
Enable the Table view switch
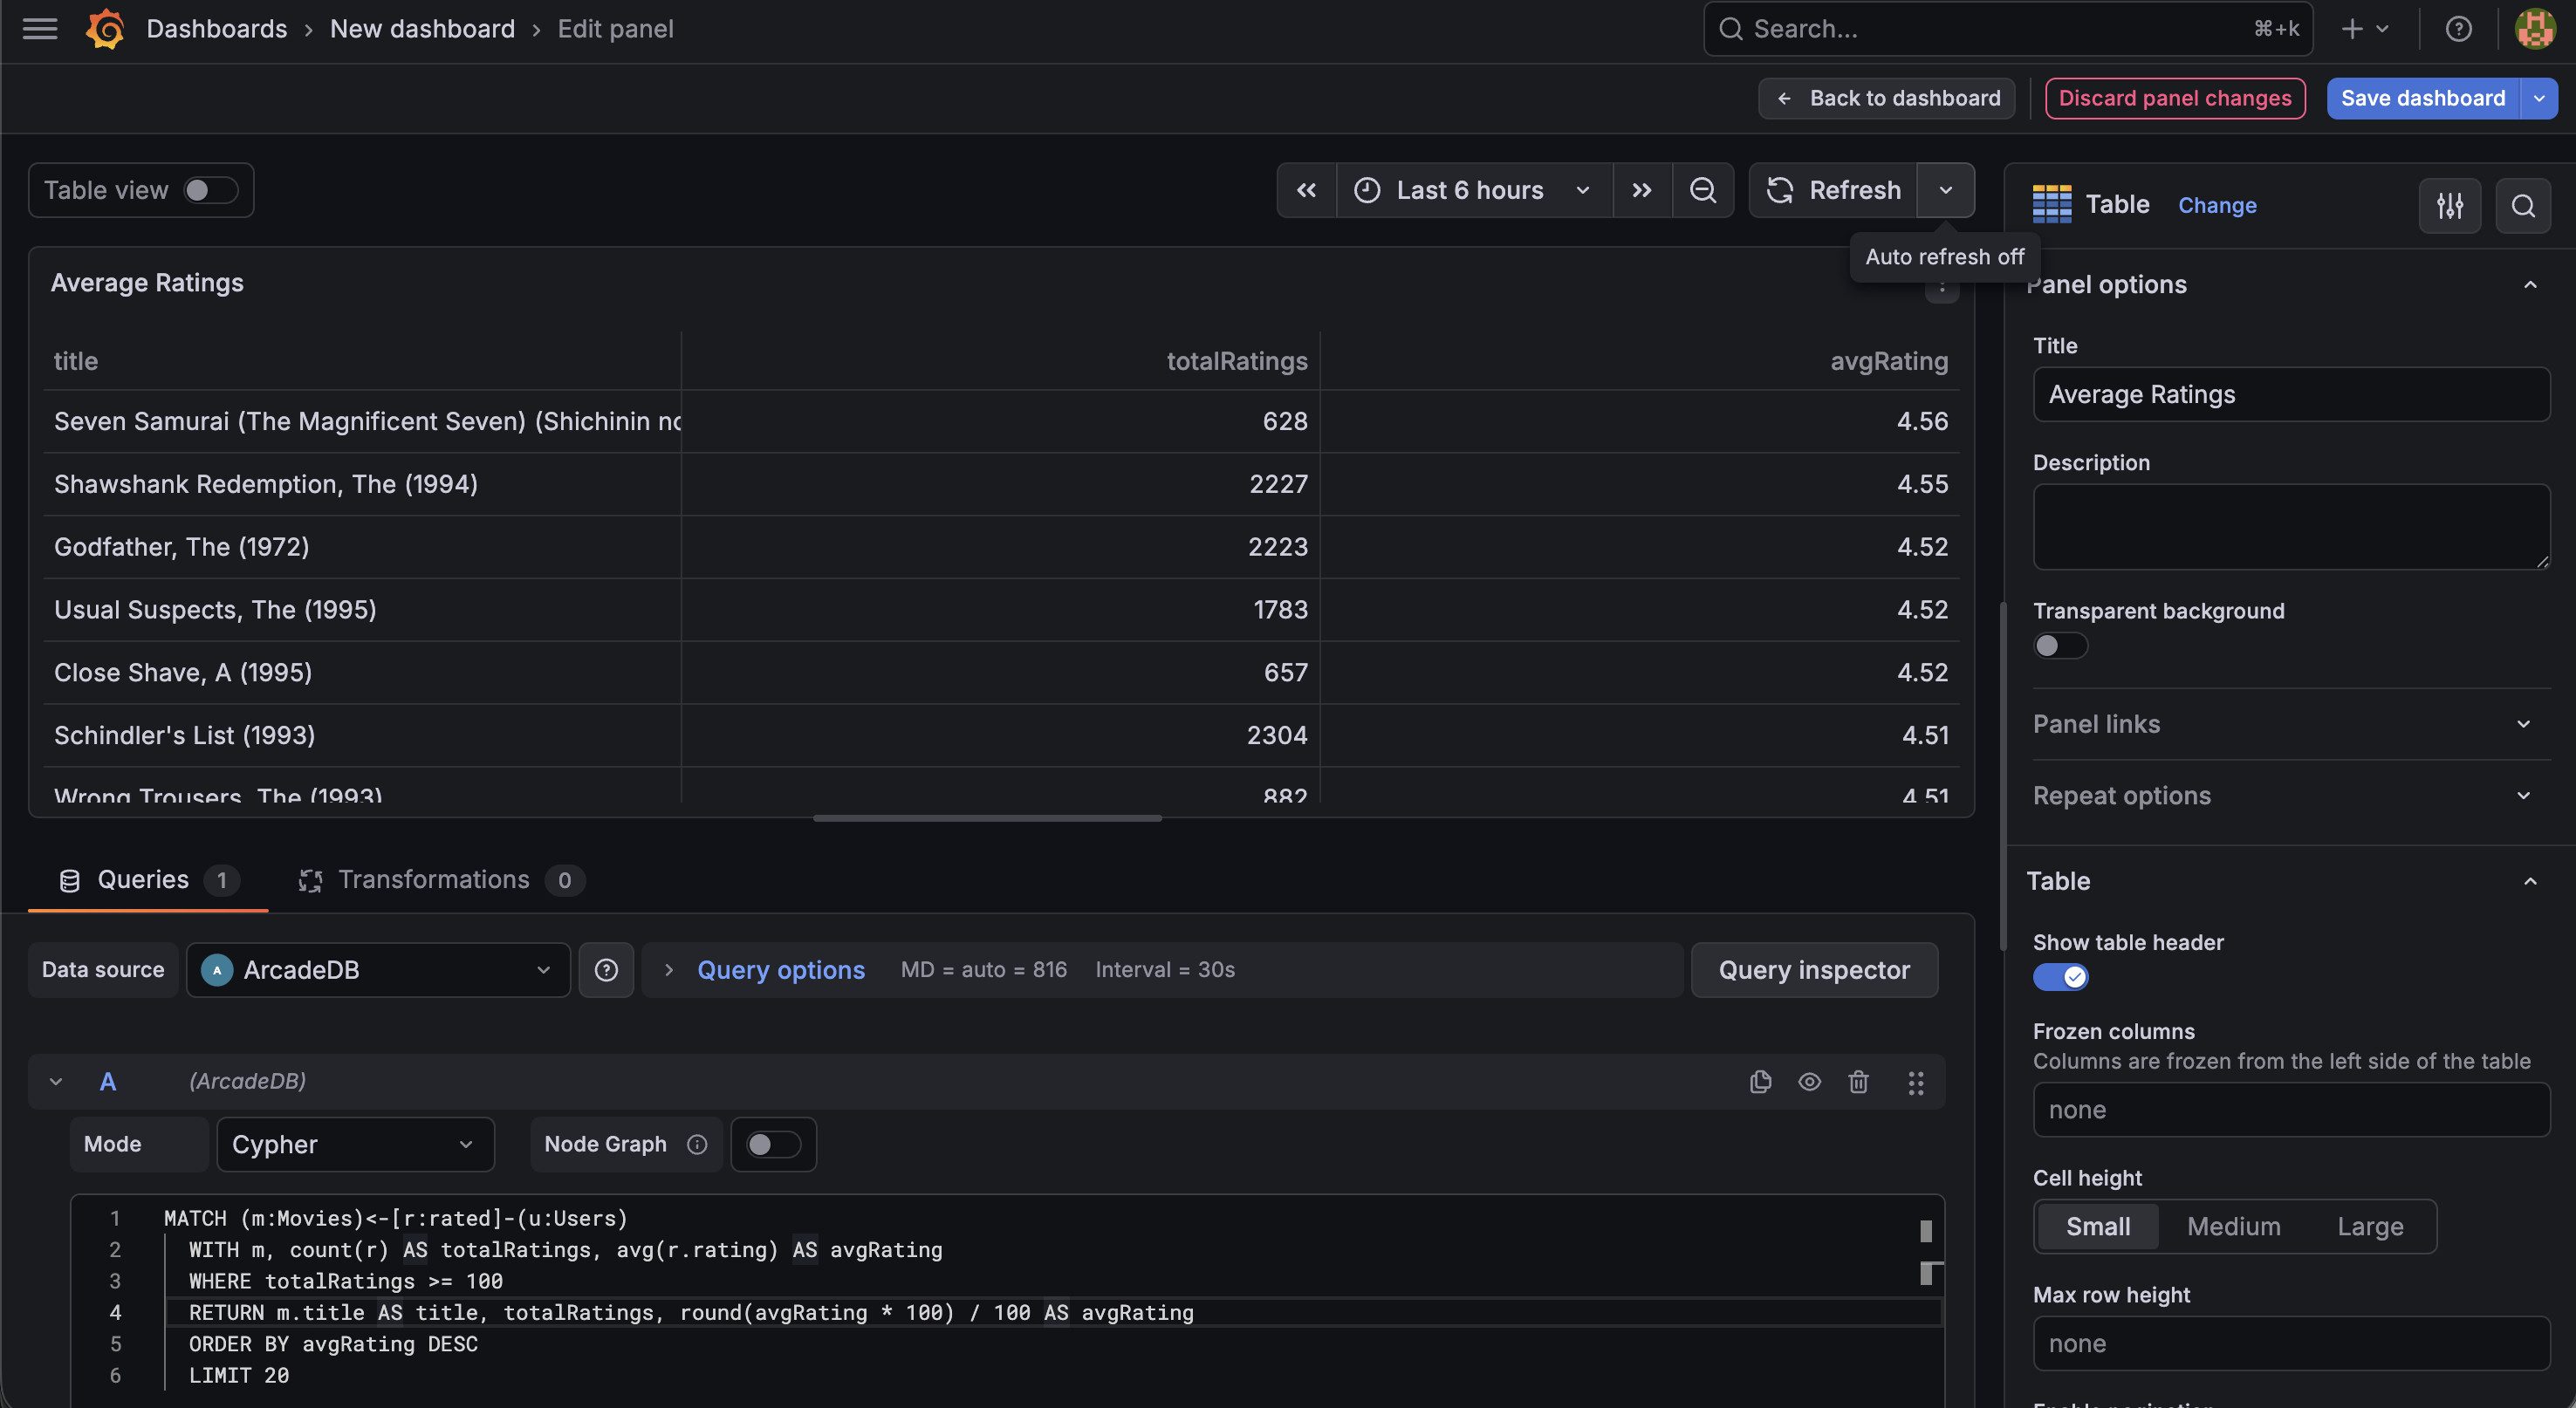coord(211,190)
